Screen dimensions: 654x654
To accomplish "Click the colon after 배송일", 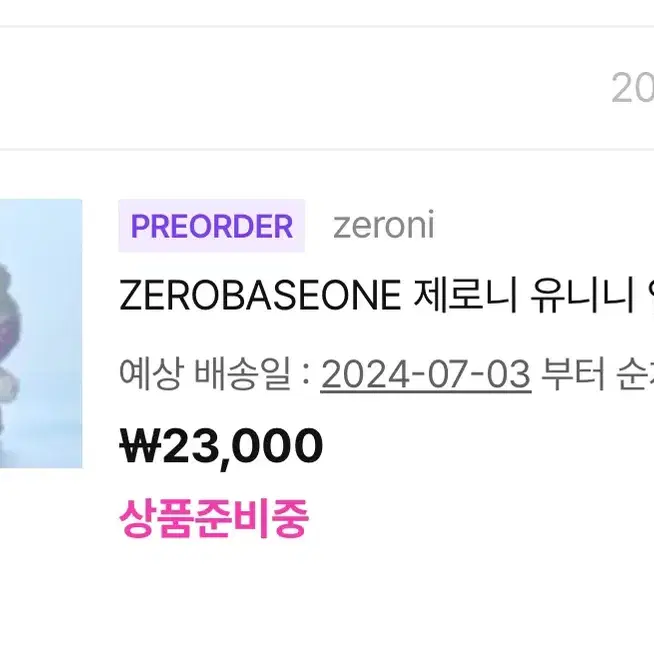I will coord(306,375).
